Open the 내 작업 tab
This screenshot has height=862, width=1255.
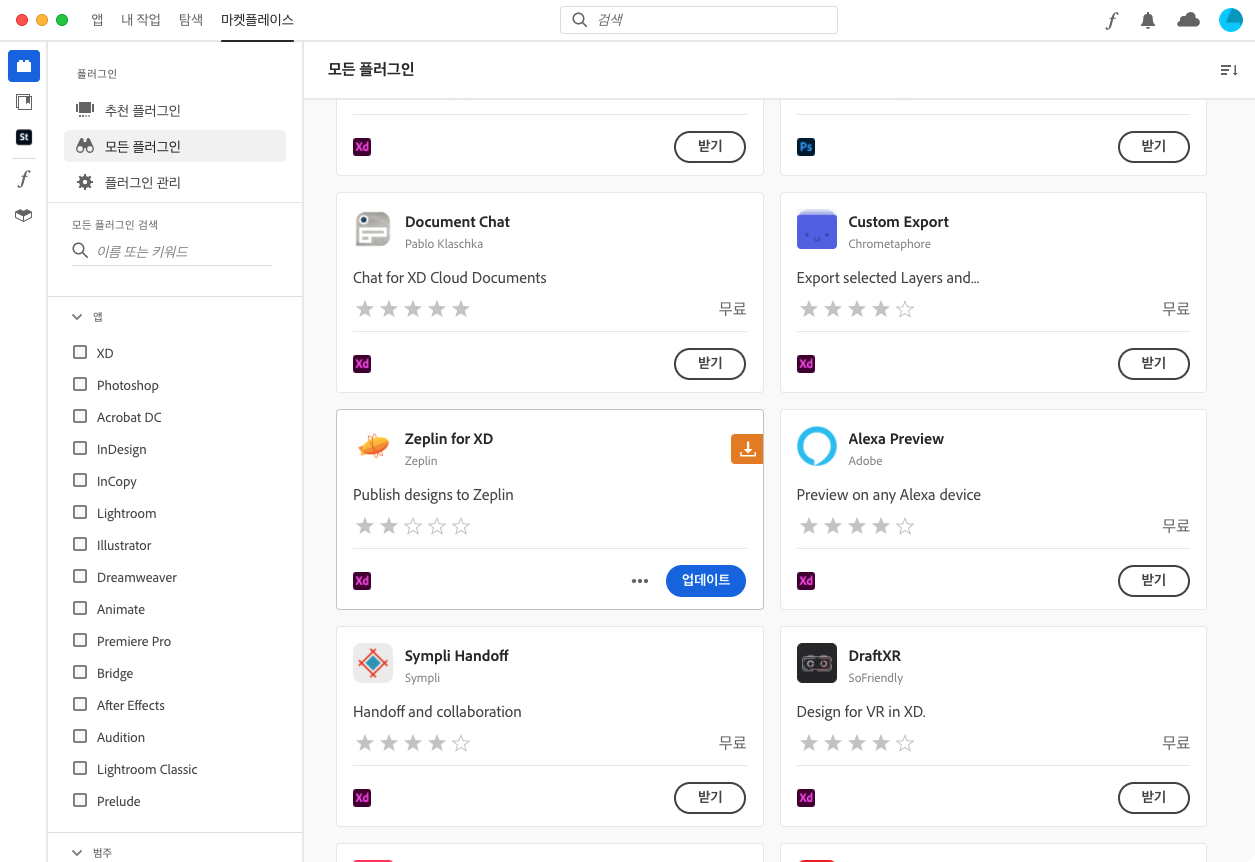pyautogui.click(x=141, y=20)
